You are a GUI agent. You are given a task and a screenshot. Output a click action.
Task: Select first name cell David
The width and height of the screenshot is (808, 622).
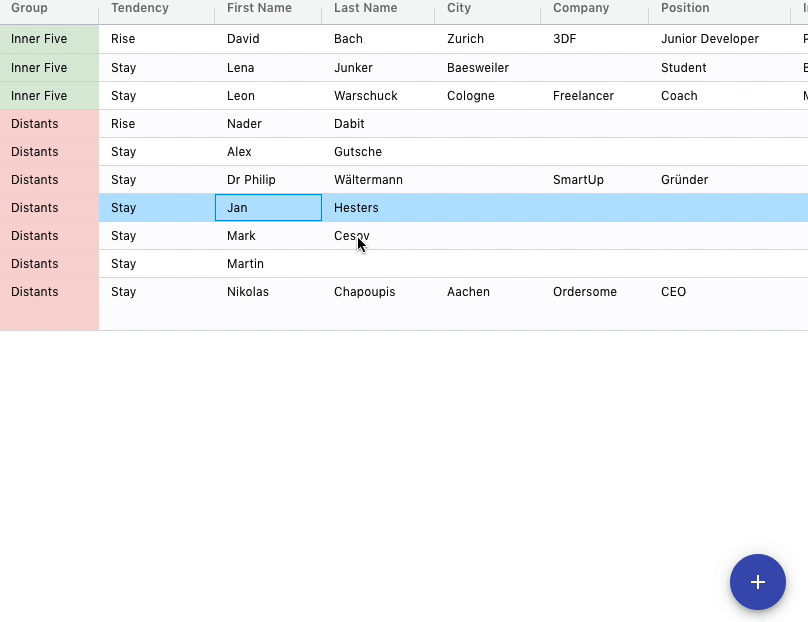click(x=268, y=39)
